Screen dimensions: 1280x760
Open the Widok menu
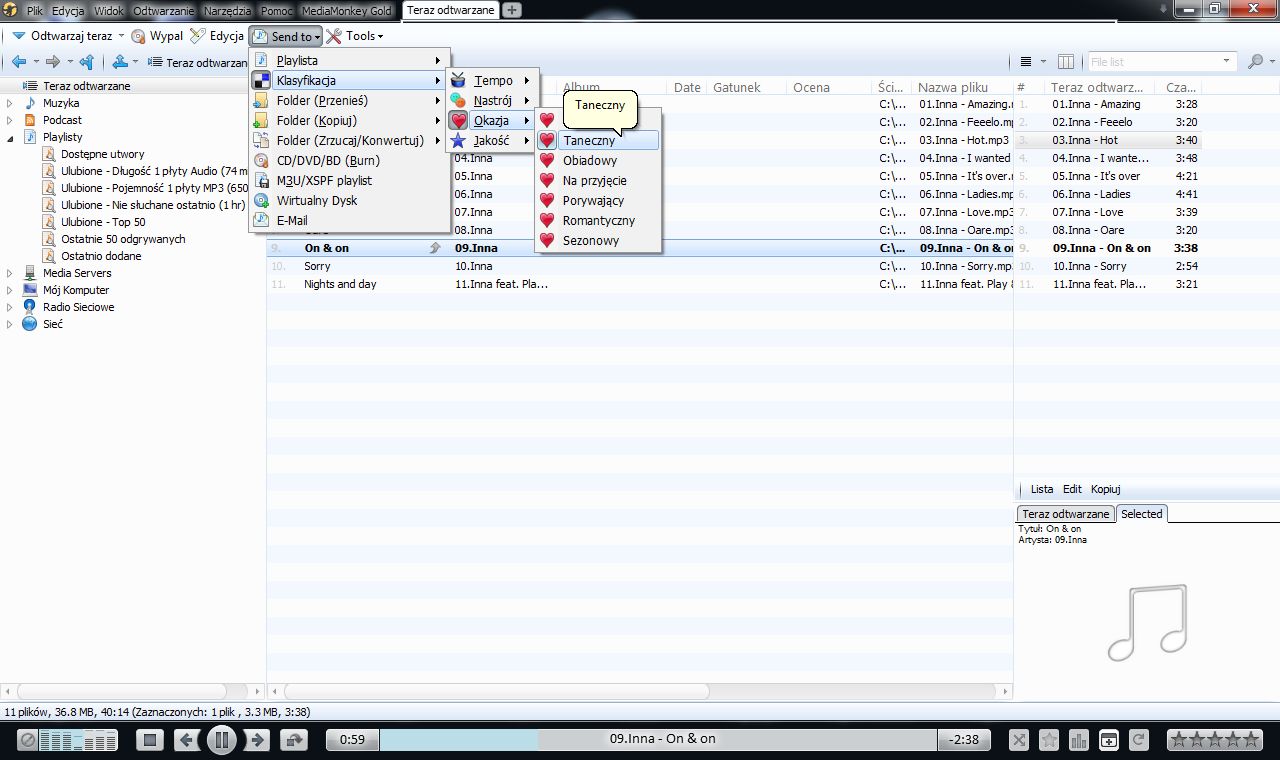pyautogui.click(x=109, y=10)
